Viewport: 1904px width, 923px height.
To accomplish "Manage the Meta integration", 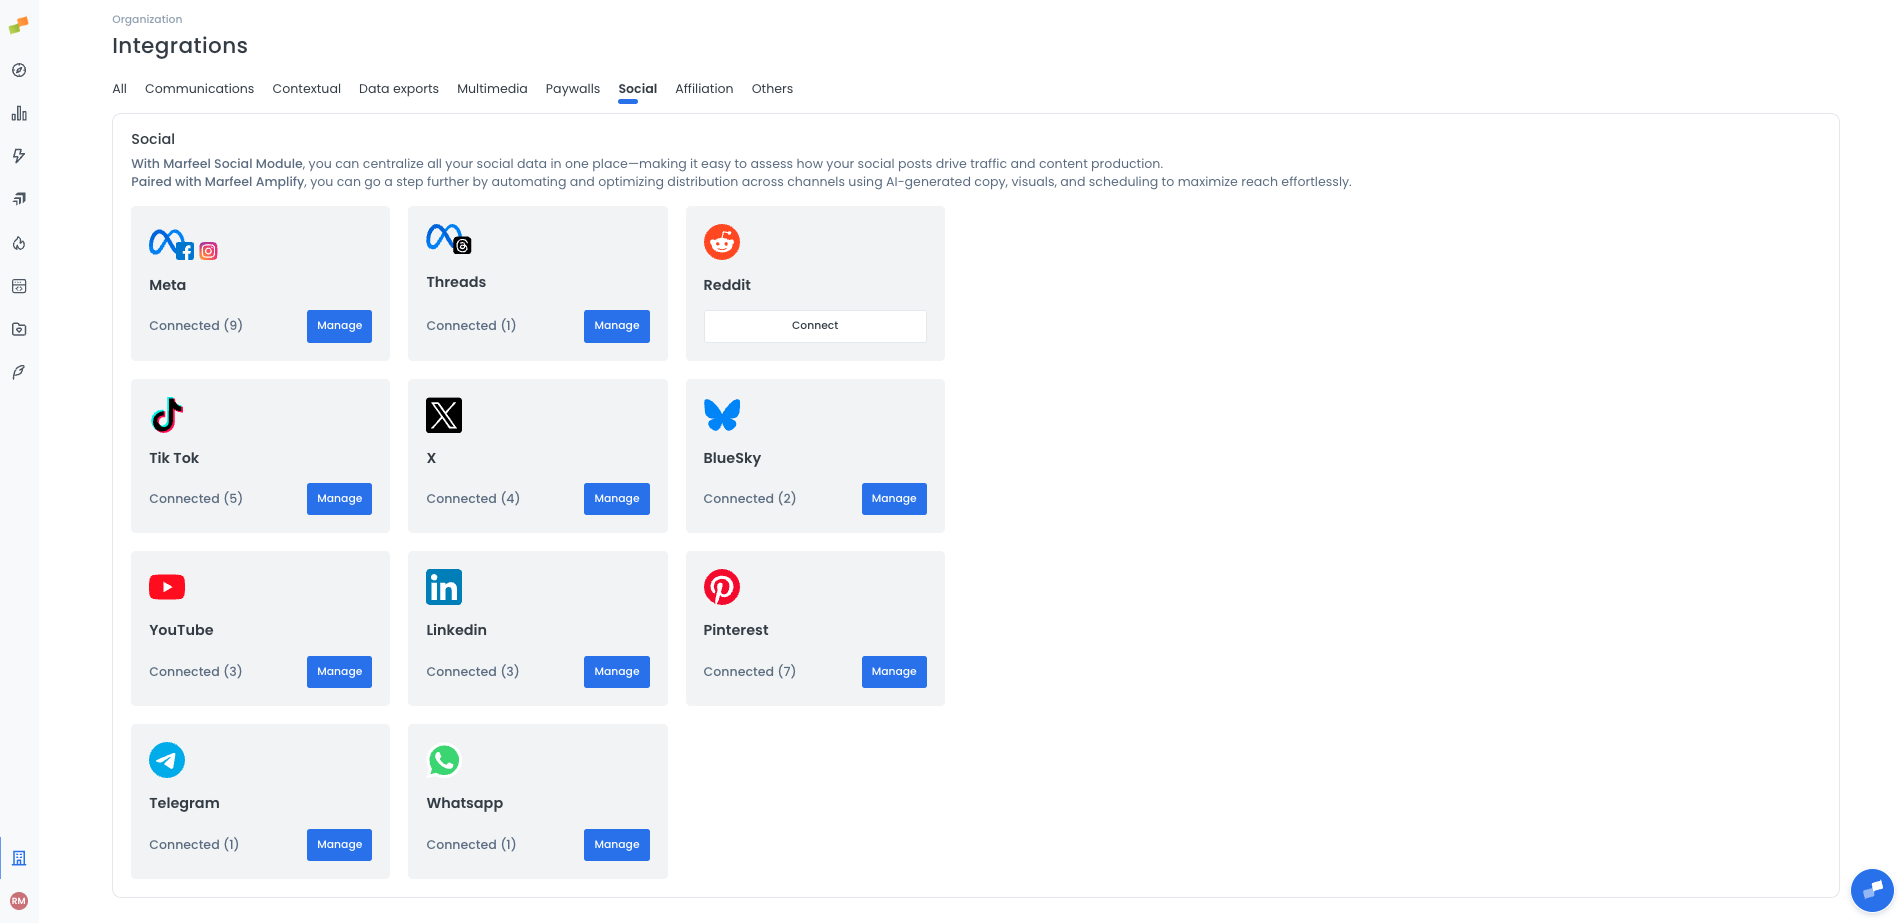I will 339,326.
